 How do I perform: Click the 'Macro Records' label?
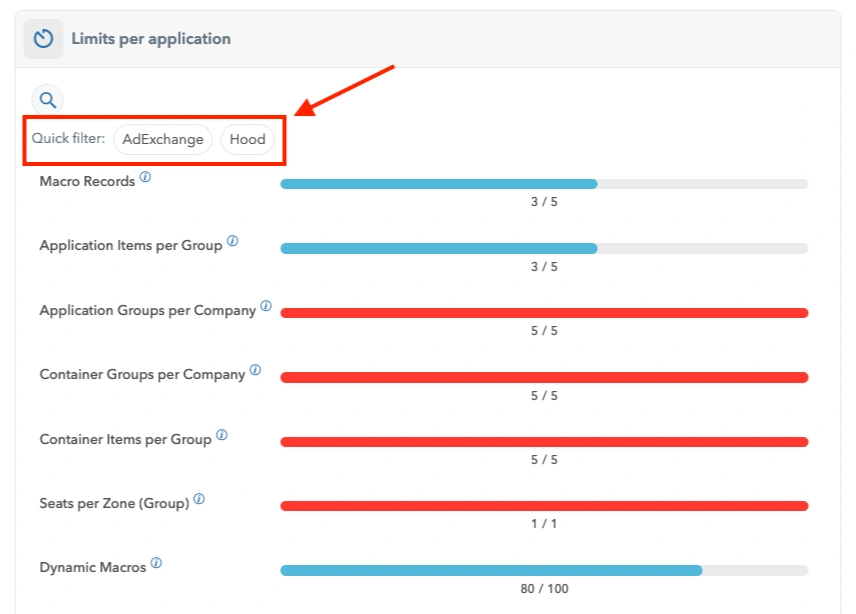tap(87, 181)
